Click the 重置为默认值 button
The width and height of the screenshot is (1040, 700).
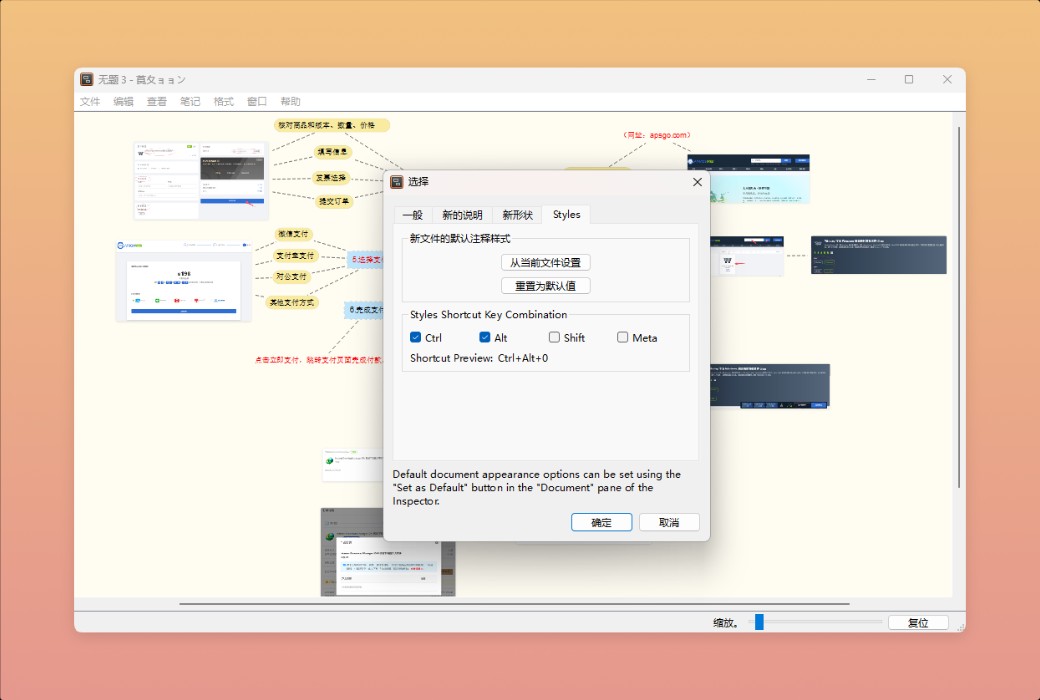(x=546, y=285)
